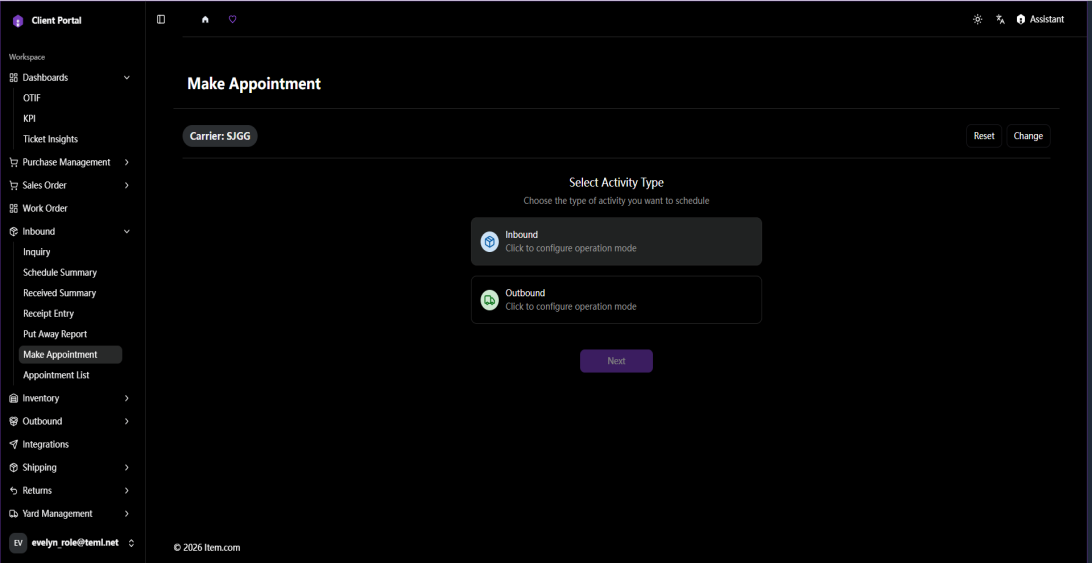Expand Sales Order chevron
The width and height of the screenshot is (1092, 563).
(x=127, y=185)
